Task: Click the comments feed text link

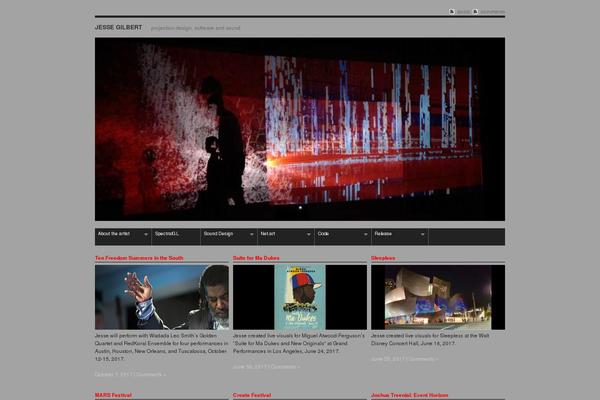Action: [x=492, y=12]
